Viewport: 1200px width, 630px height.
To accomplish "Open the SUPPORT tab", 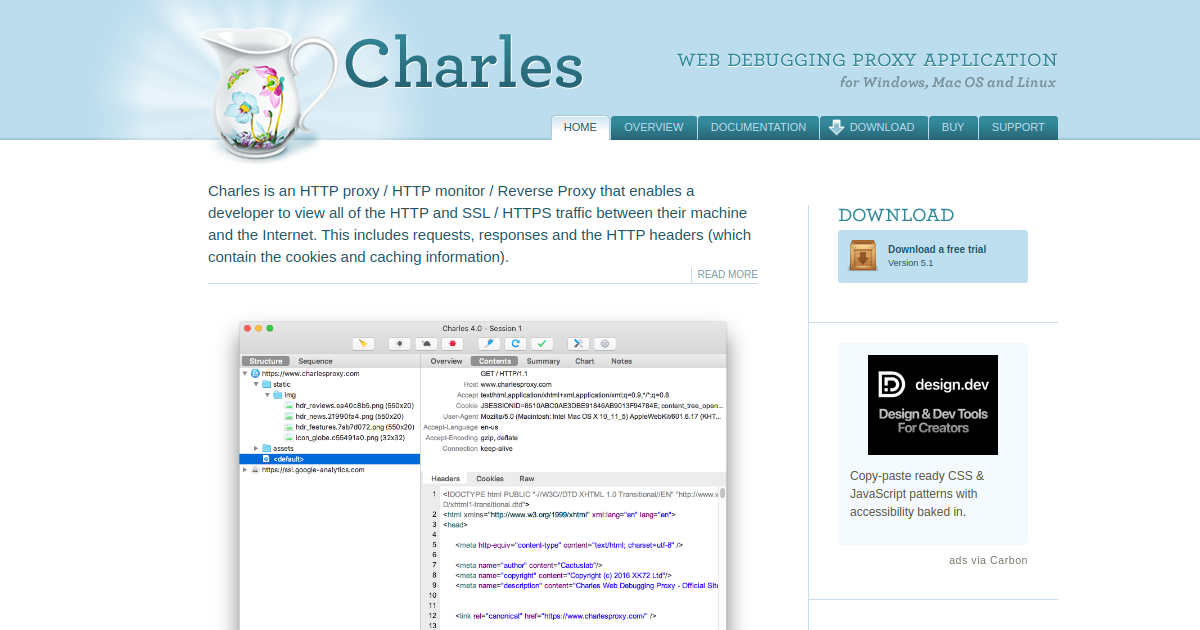I will (1018, 128).
